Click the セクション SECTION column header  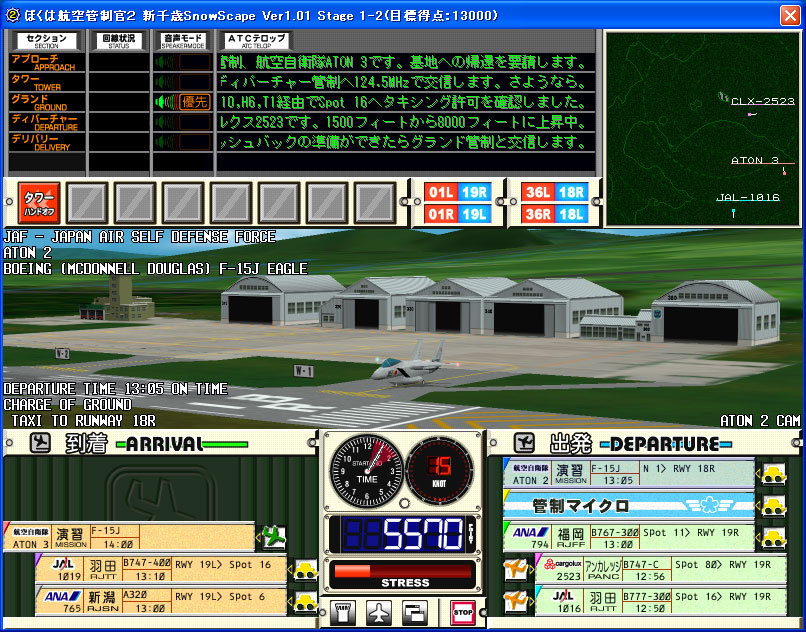click(x=46, y=41)
